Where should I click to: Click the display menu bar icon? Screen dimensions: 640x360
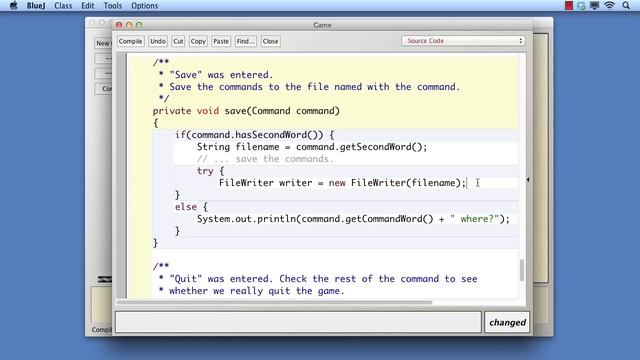(x=595, y=6)
